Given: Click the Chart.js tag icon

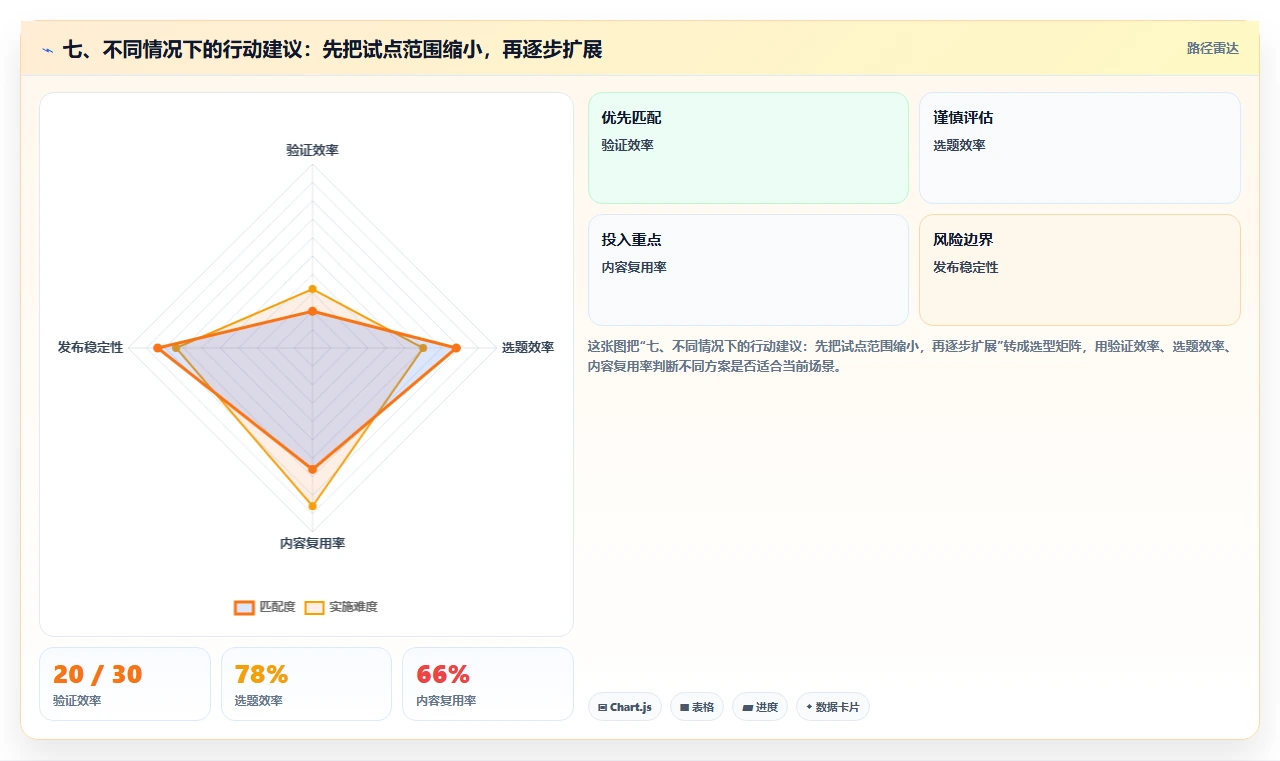Looking at the screenshot, I should 602,707.
